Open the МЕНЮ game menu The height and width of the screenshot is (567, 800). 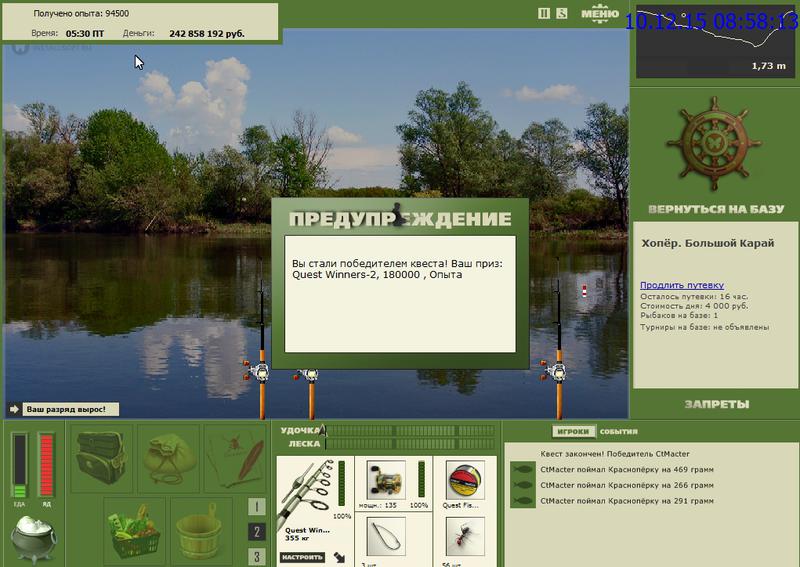[x=600, y=14]
